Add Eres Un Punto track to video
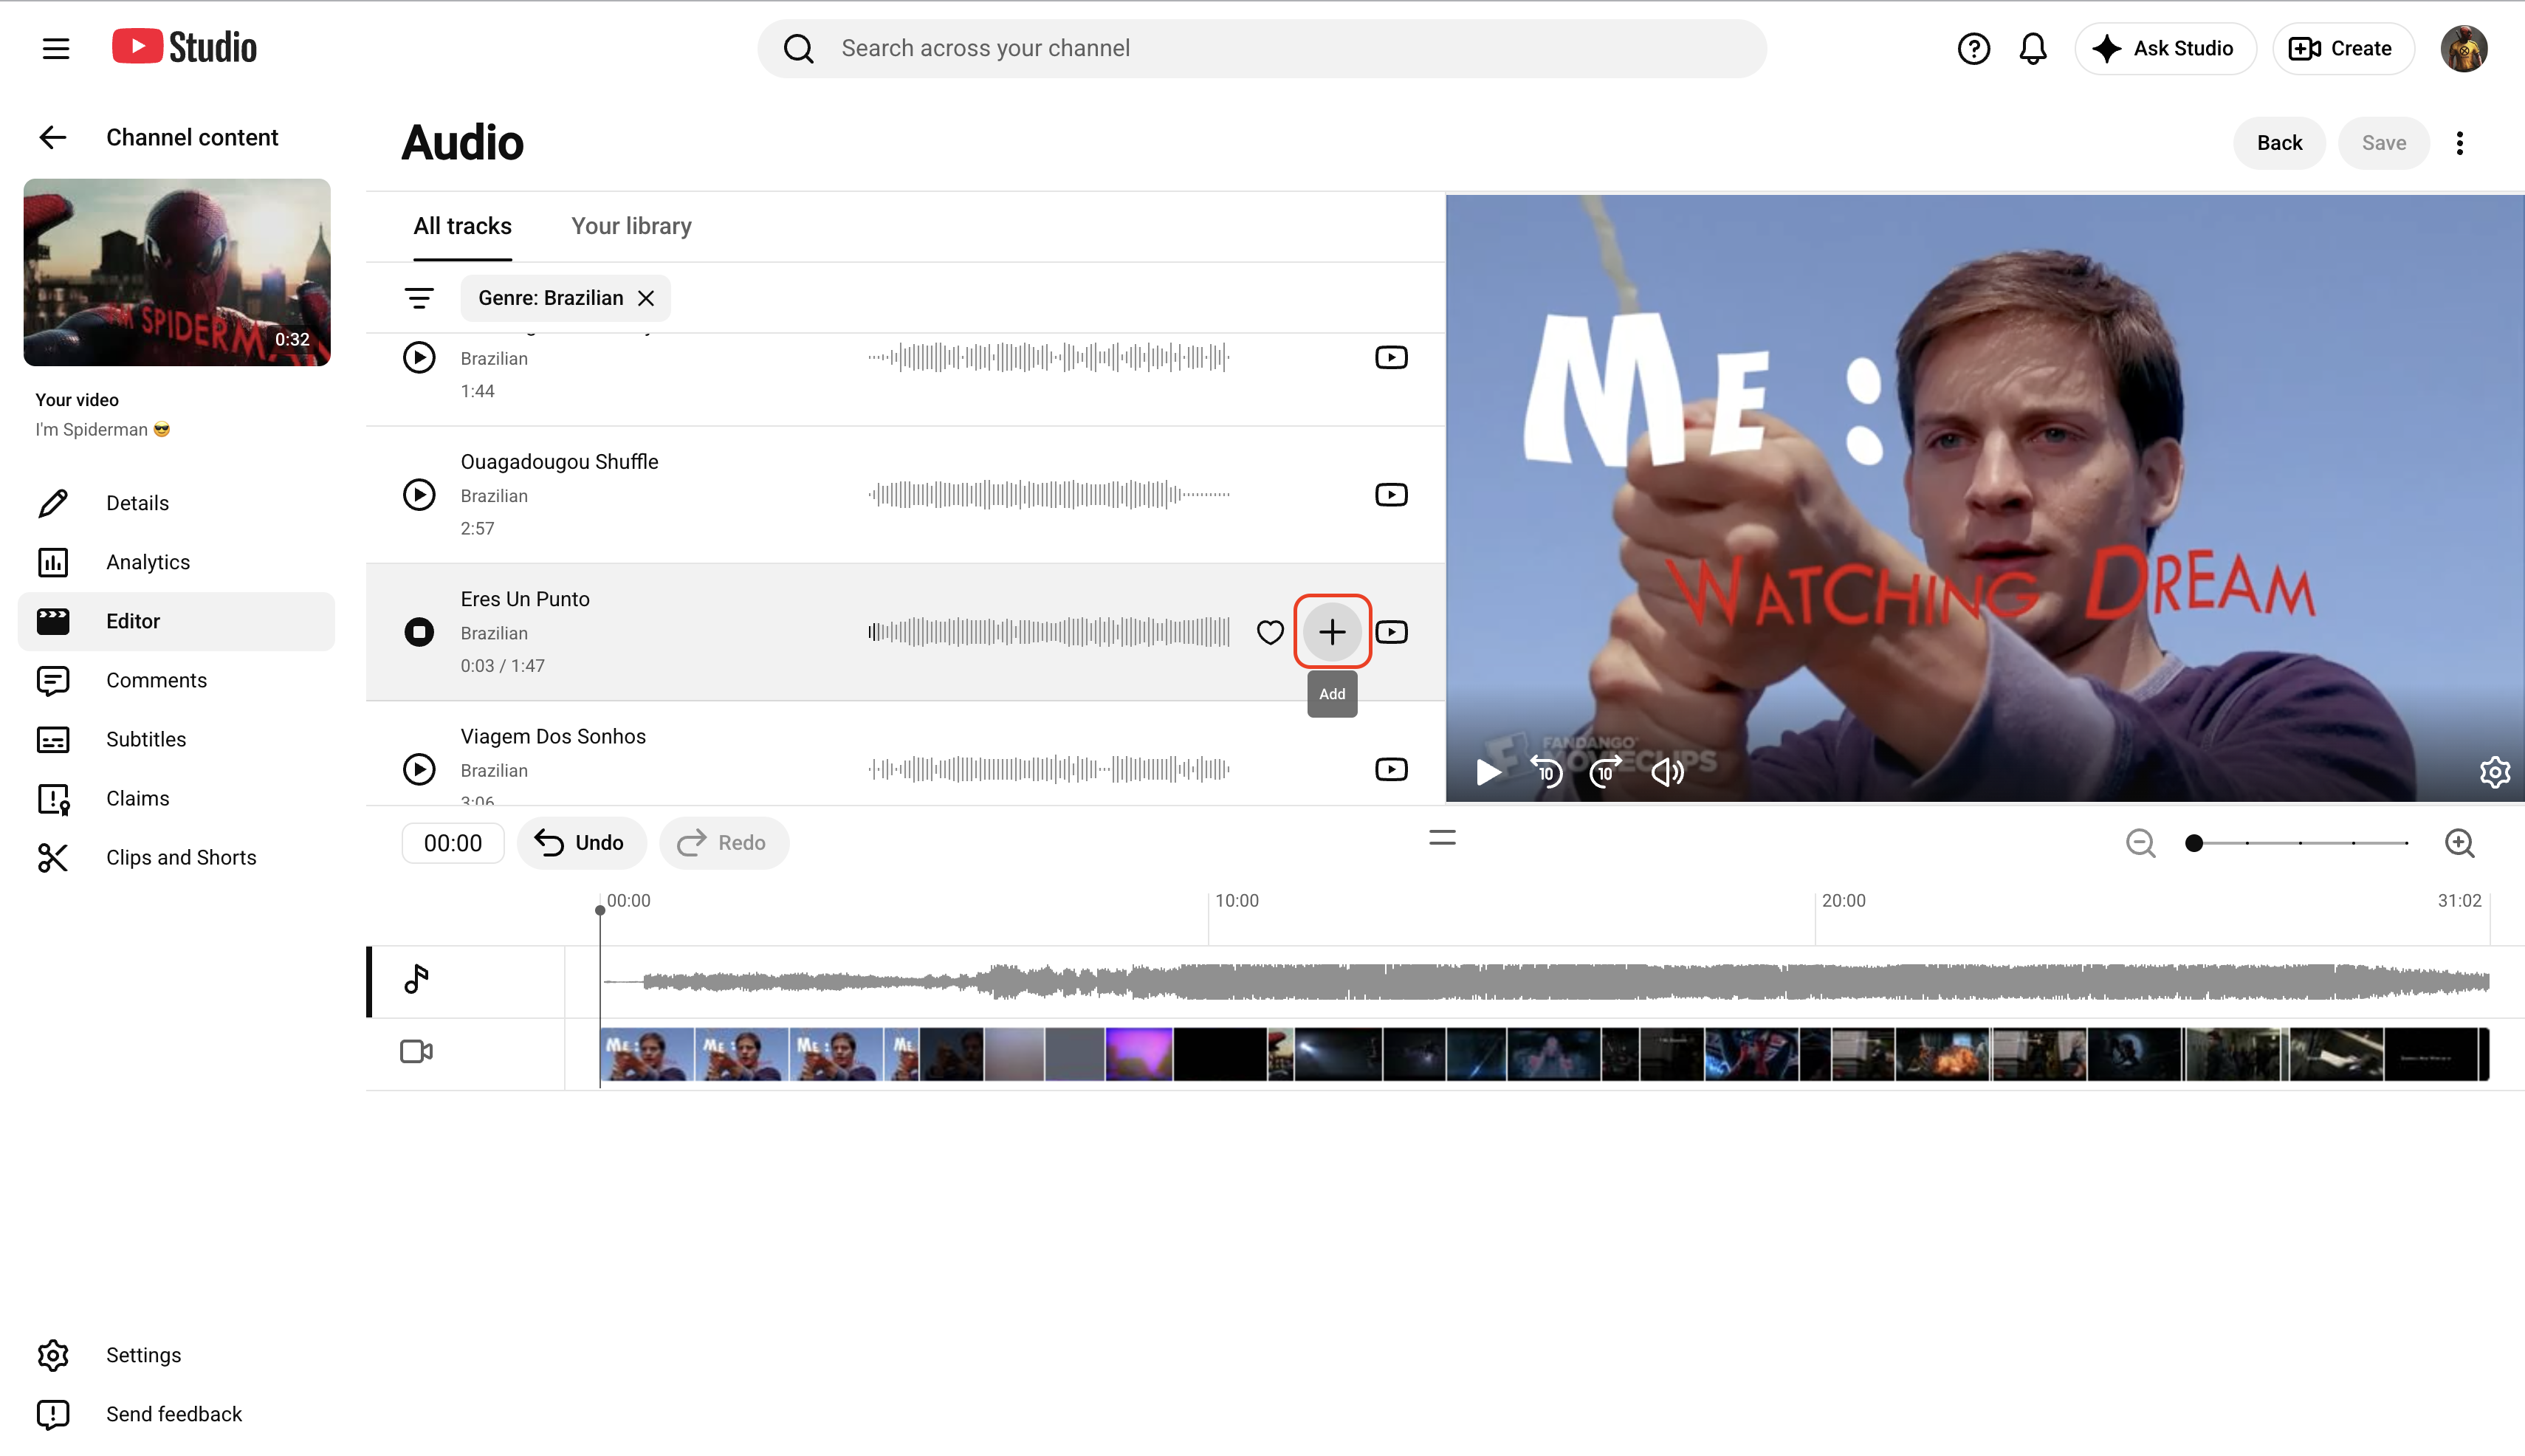The width and height of the screenshot is (2525, 1456). [1332, 632]
